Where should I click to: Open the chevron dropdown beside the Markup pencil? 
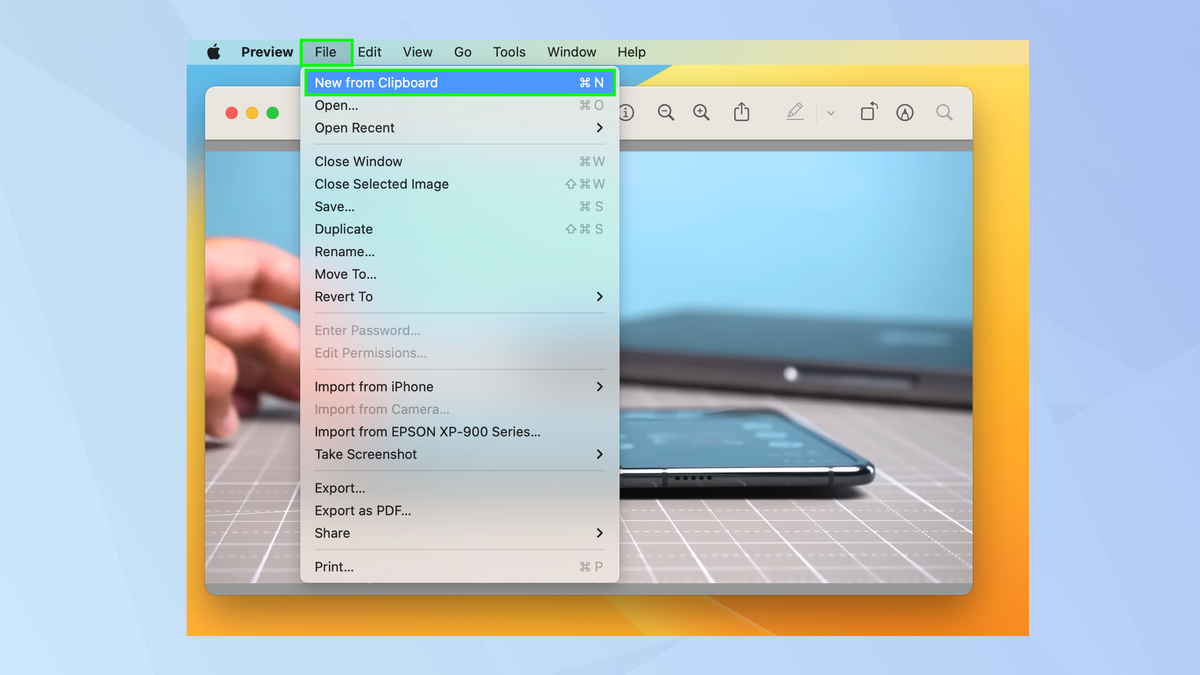point(831,112)
